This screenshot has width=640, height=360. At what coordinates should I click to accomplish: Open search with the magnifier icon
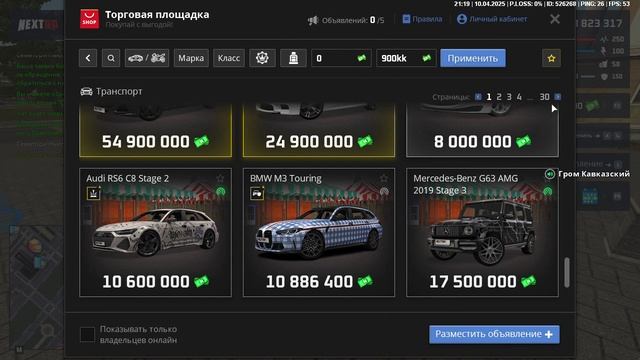coord(111,58)
